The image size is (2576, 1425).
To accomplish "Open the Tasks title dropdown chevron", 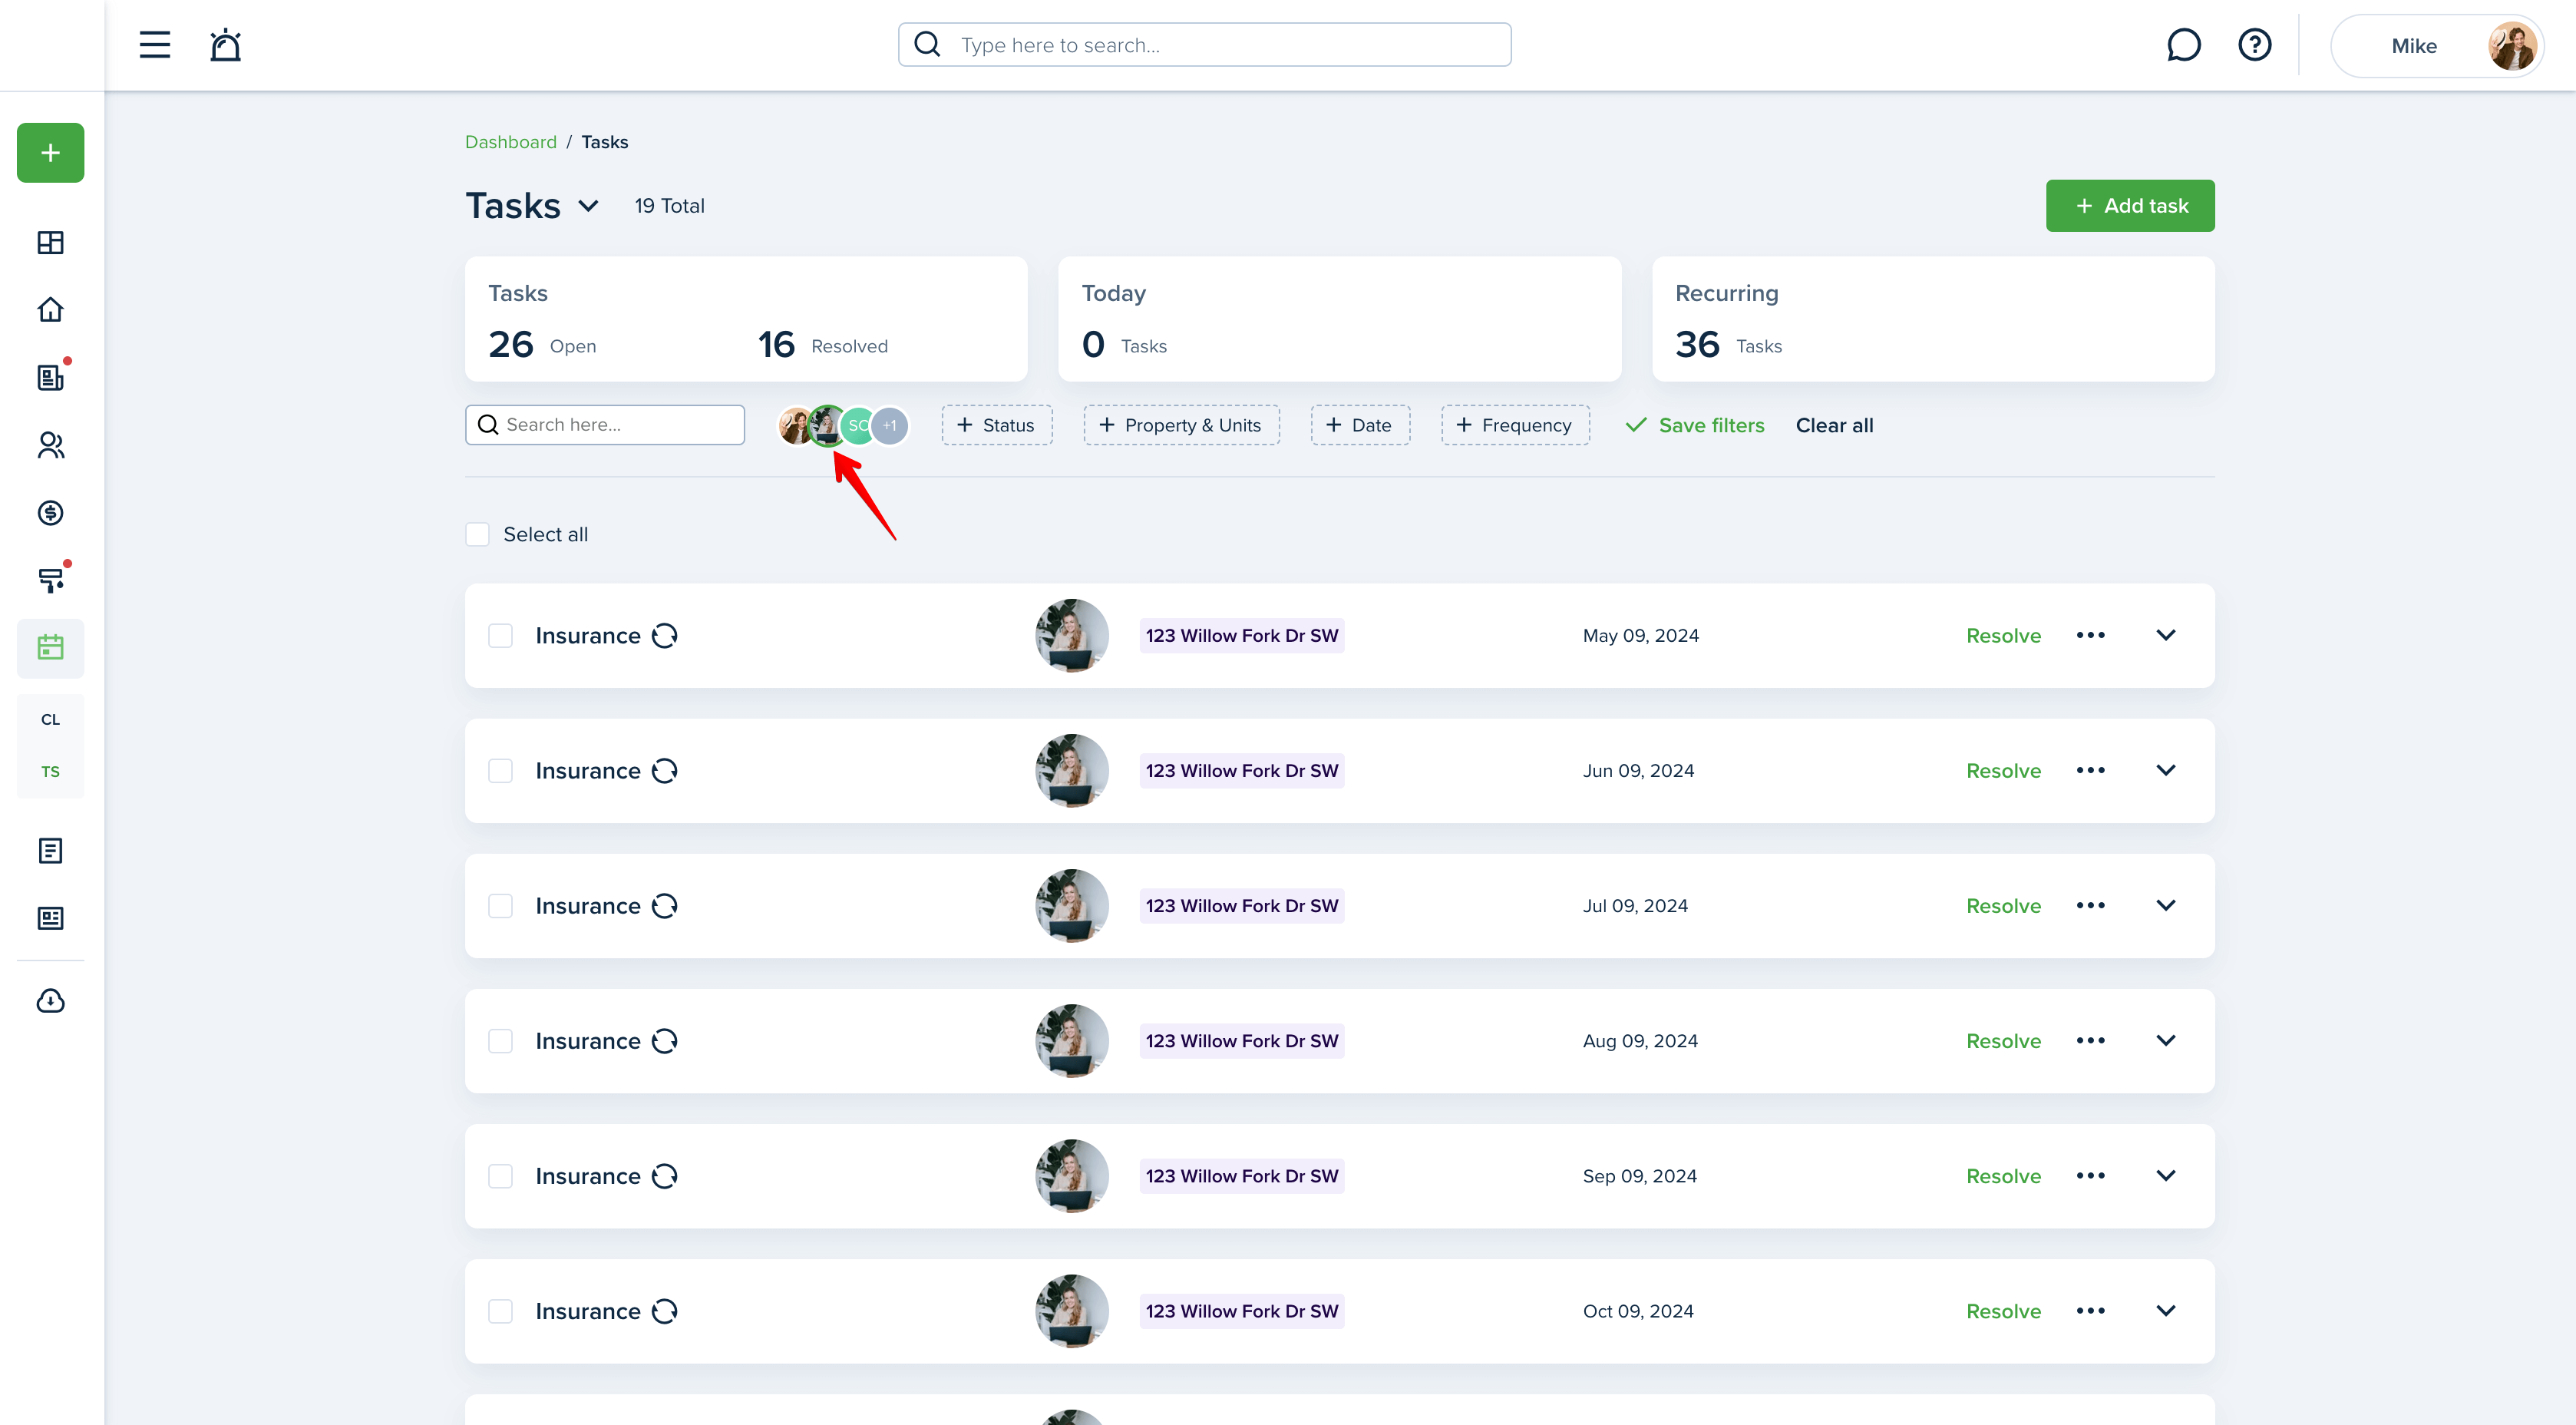I will click(x=589, y=207).
